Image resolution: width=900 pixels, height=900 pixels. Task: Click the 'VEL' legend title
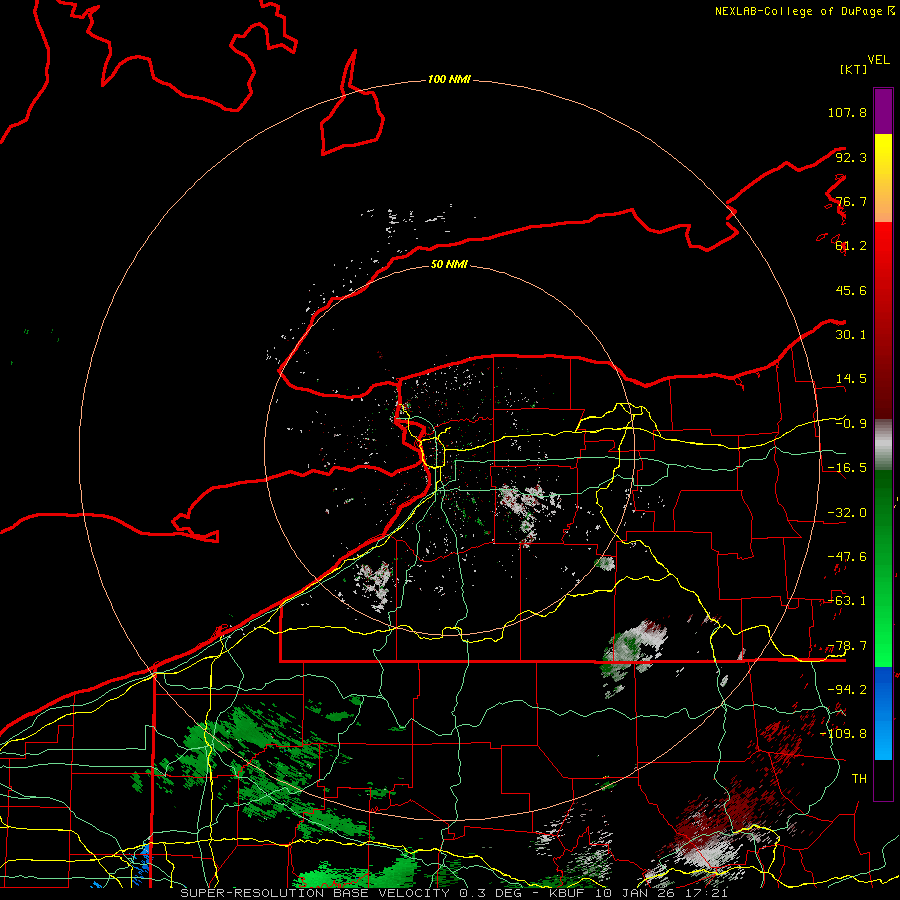click(x=878, y=60)
